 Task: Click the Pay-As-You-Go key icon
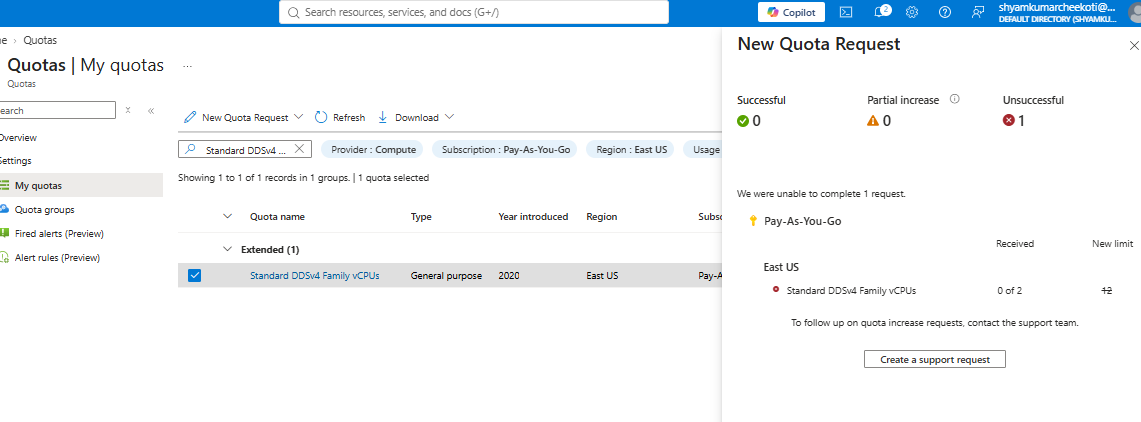tap(753, 221)
